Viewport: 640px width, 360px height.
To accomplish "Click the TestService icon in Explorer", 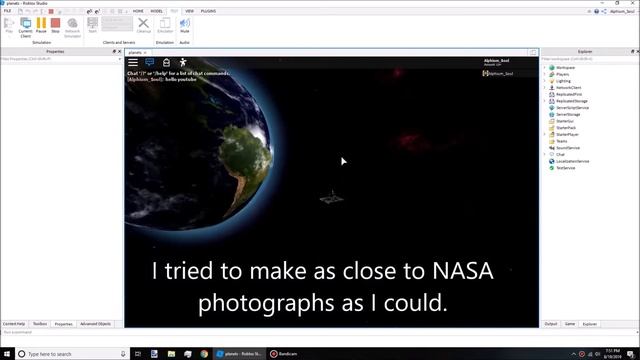I will [551, 168].
